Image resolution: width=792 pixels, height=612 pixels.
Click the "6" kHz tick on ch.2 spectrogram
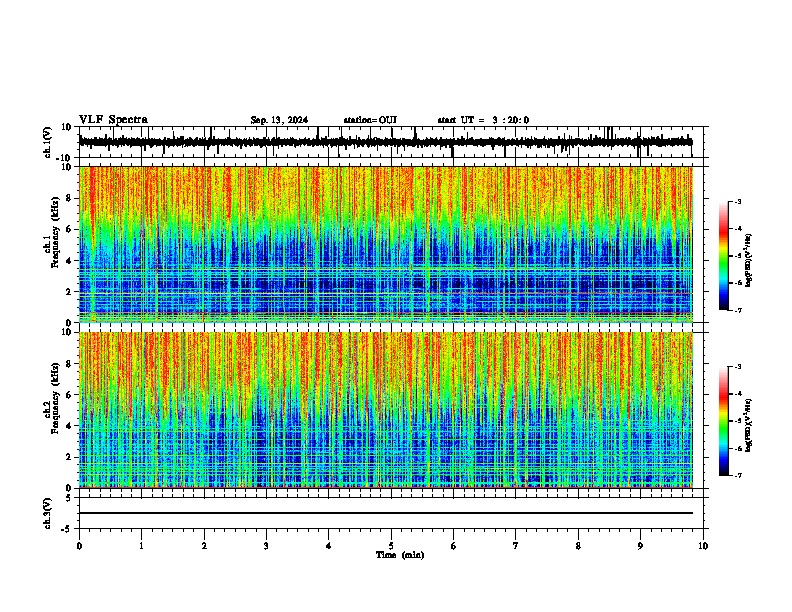click(69, 395)
